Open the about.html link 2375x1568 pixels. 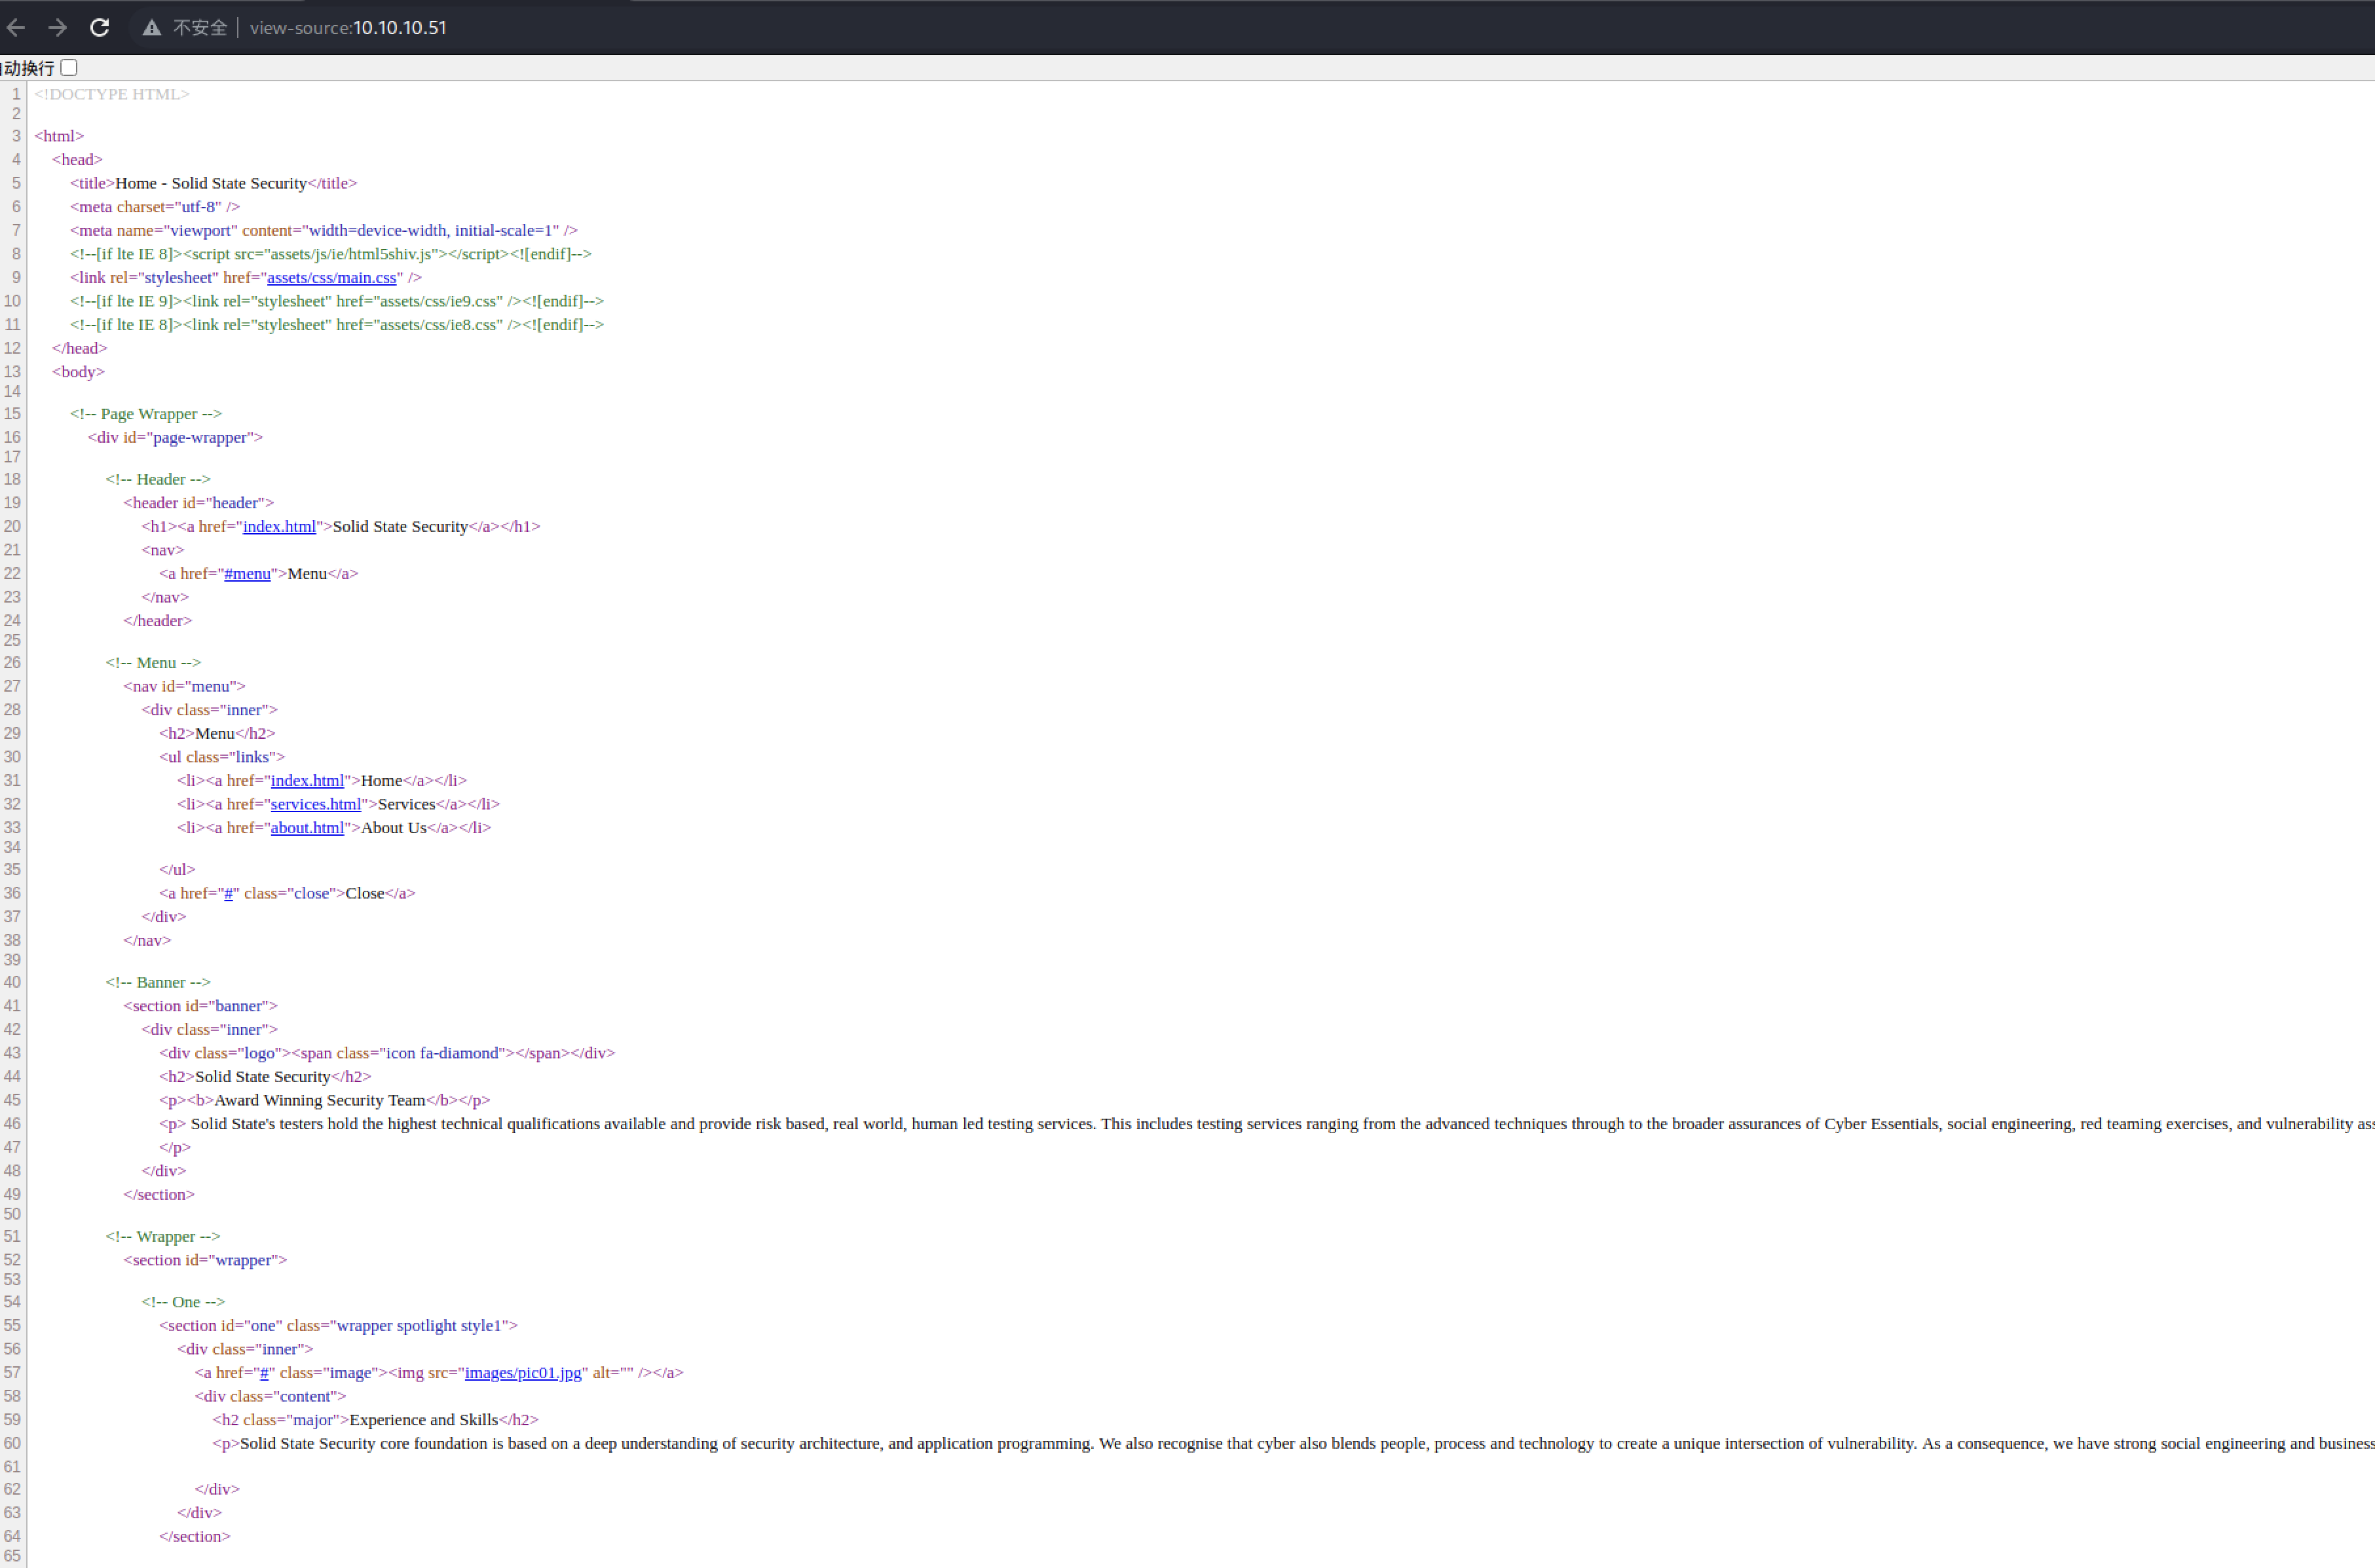307,828
